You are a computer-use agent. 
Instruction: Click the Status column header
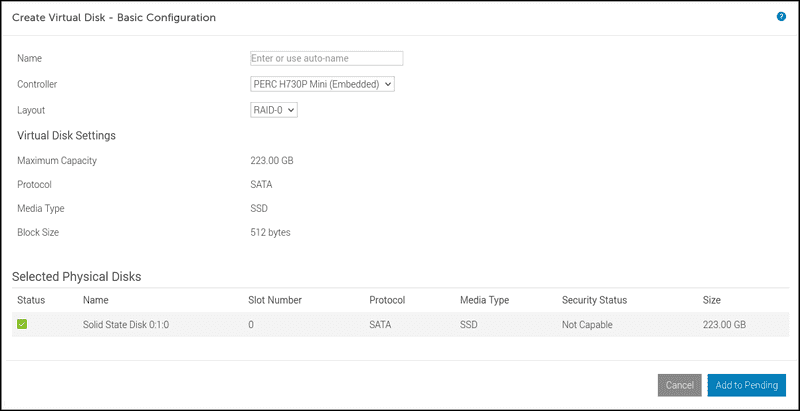tap(31, 299)
